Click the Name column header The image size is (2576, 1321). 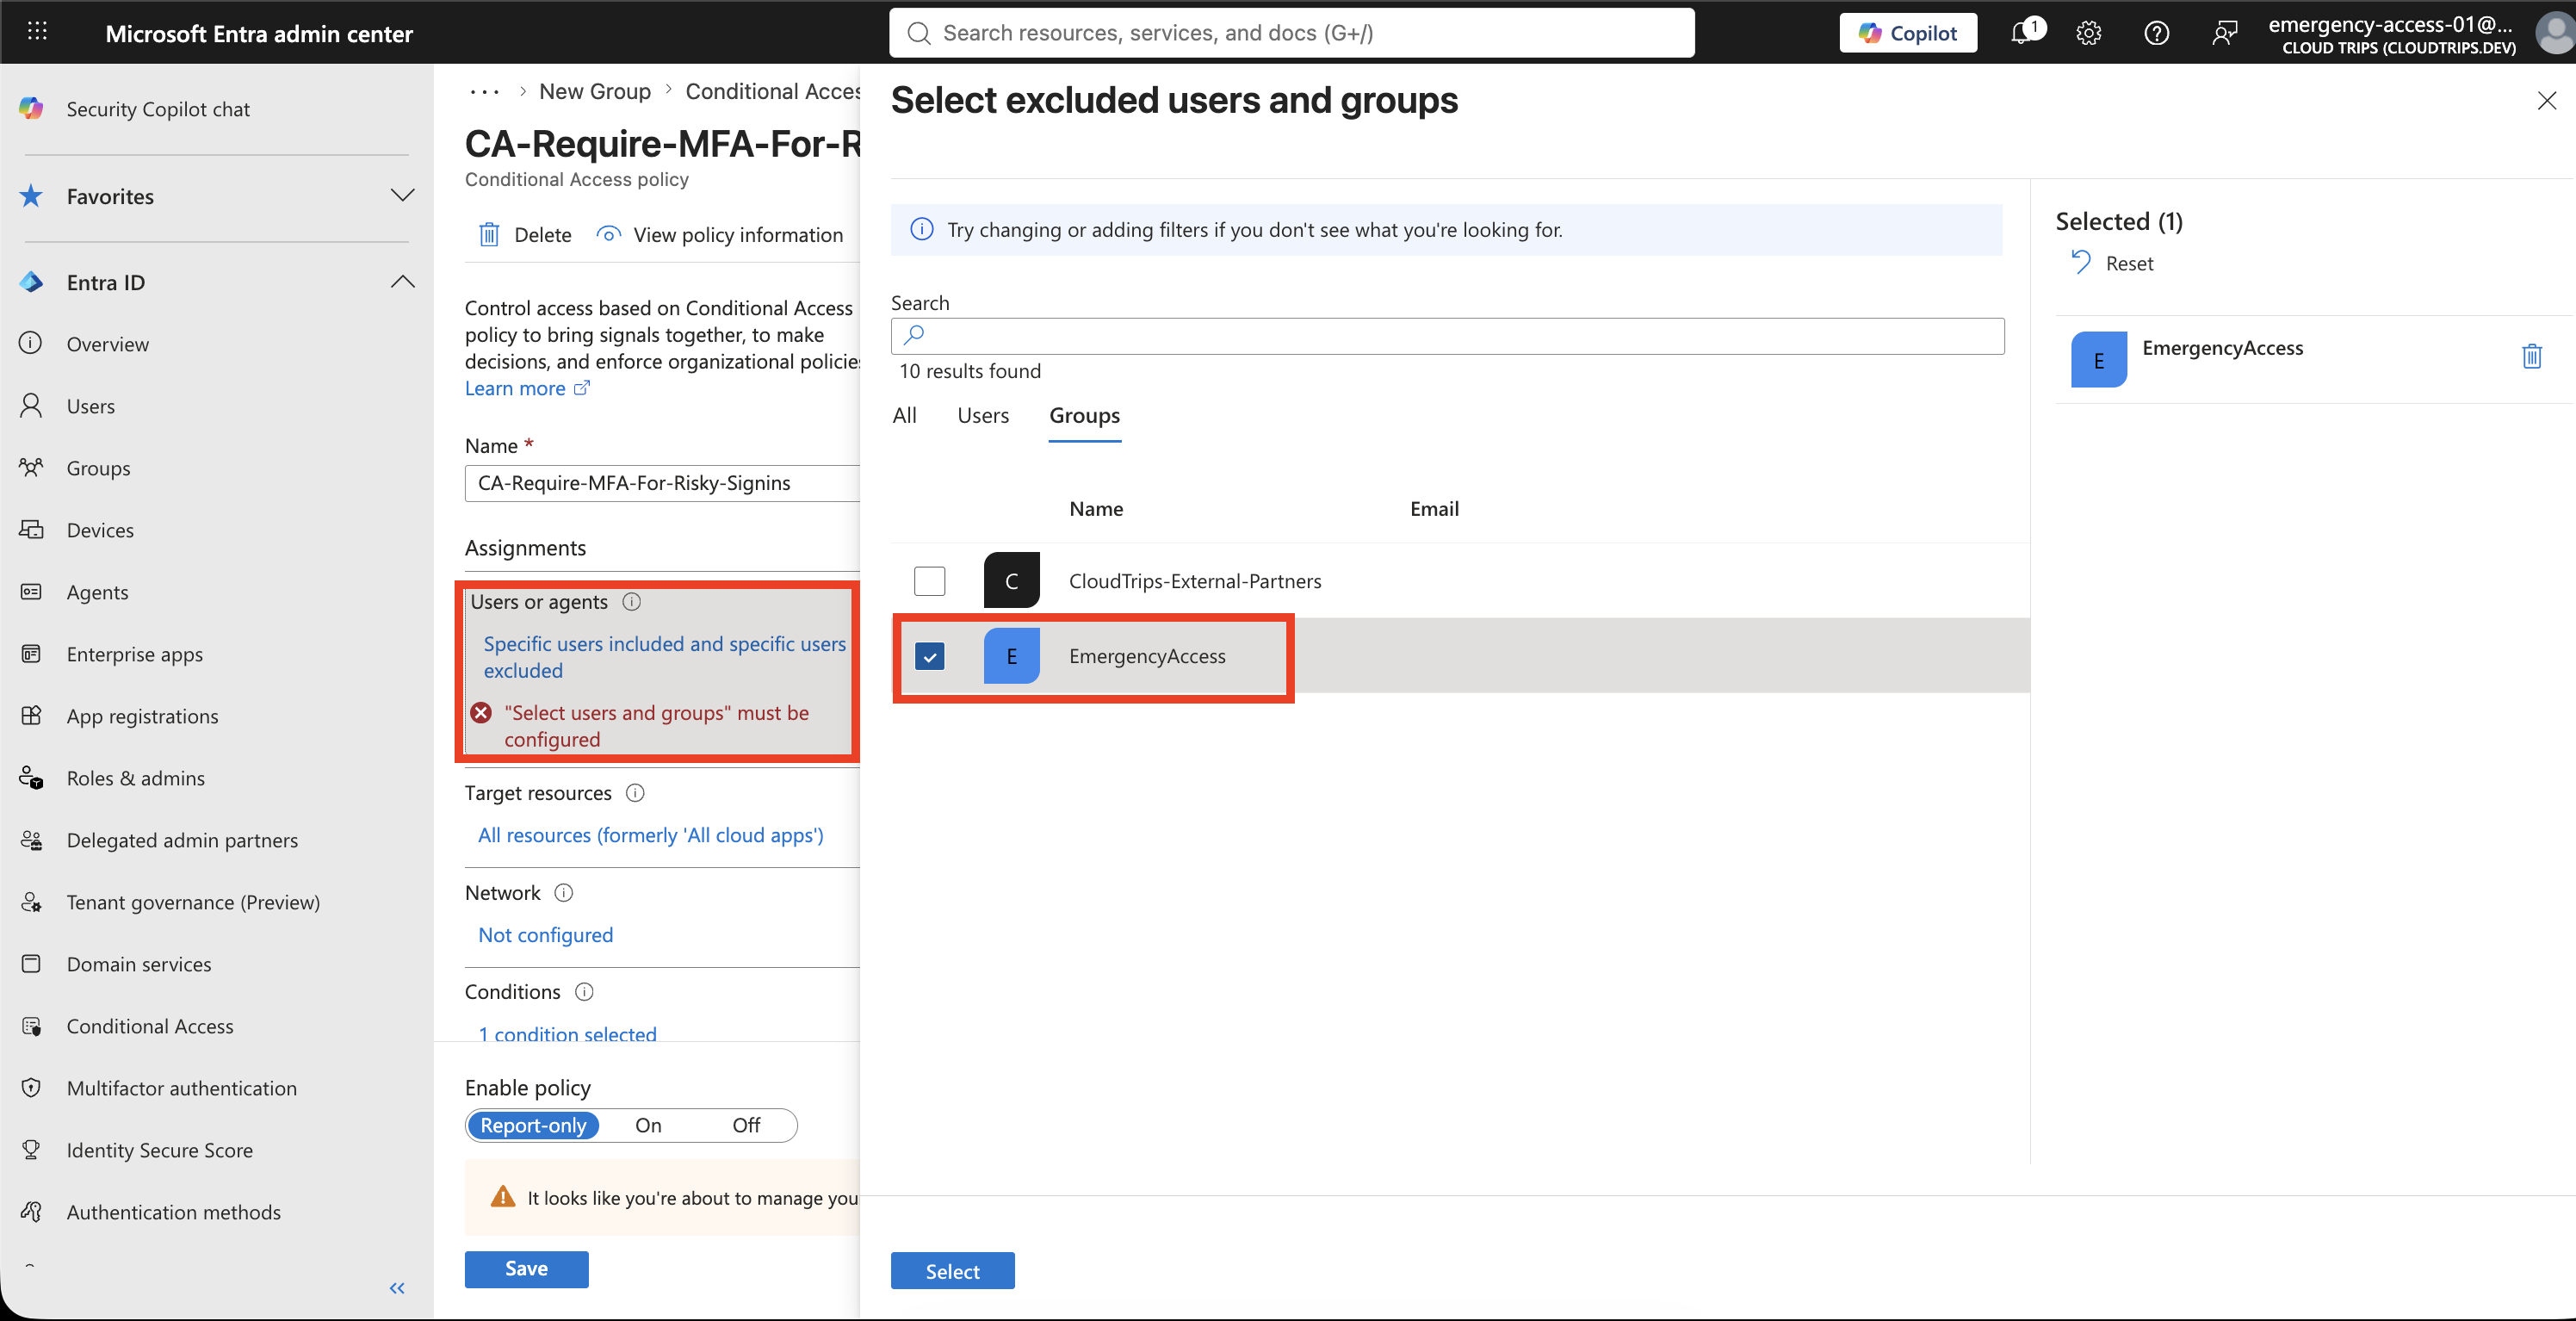click(1096, 508)
